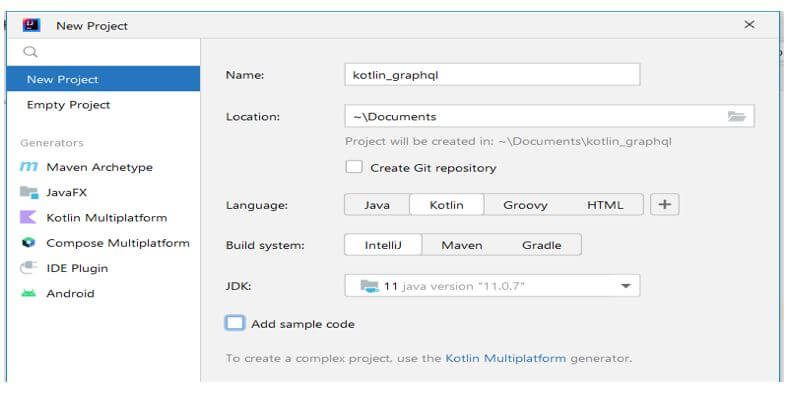Select Empty Project in the sidebar
This screenshot has width=802, height=395.
pyautogui.click(x=103, y=104)
